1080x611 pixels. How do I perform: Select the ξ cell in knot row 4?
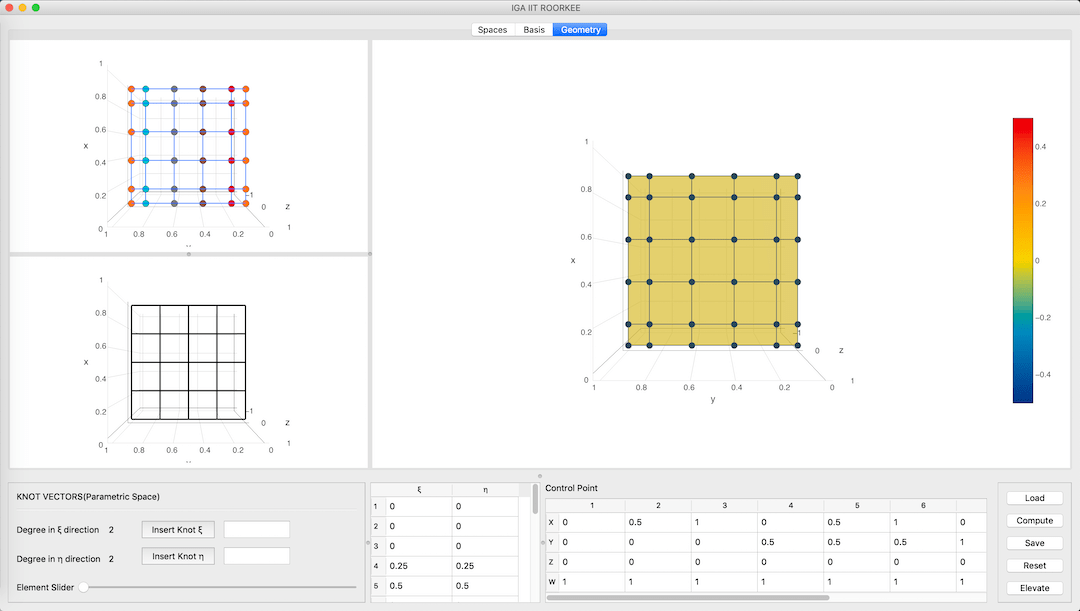(418, 566)
